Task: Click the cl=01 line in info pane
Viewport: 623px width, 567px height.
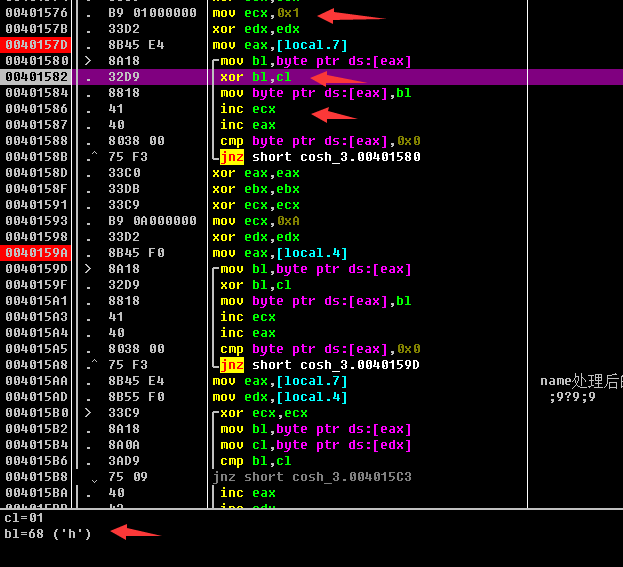Action: pyautogui.click(x=24, y=518)
